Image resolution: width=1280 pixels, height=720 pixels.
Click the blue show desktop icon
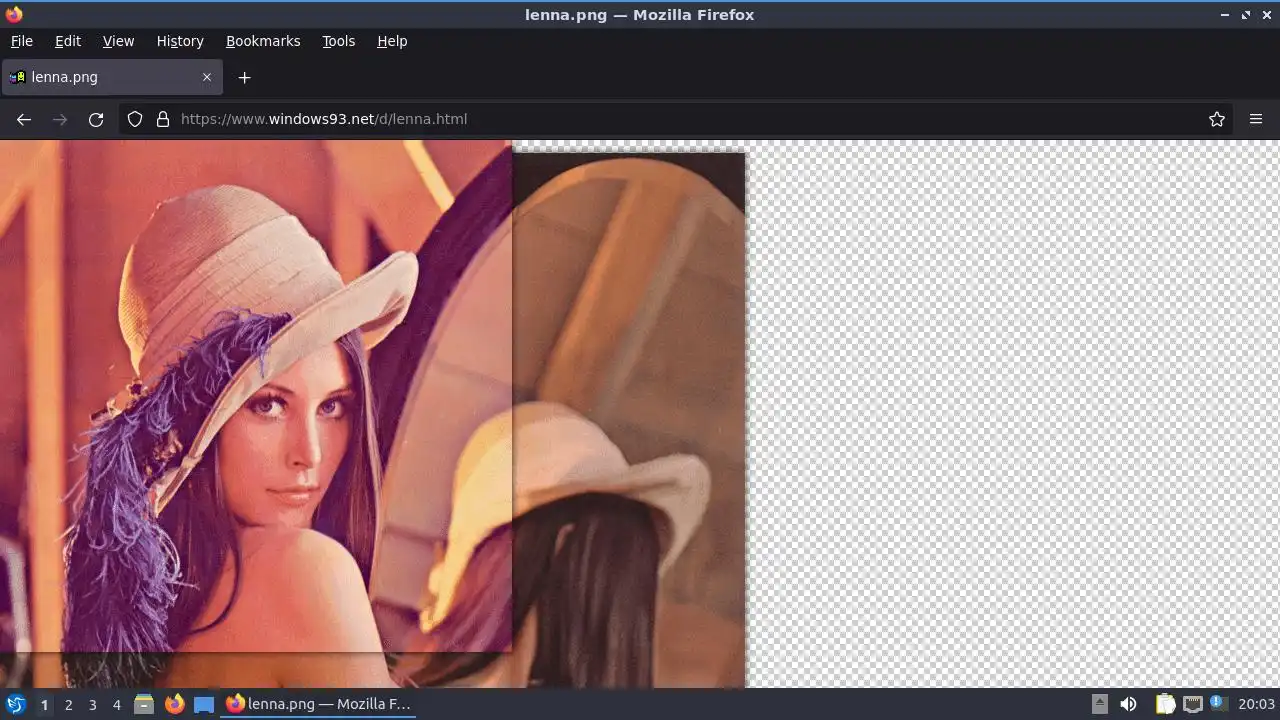[x=204, y=704]
